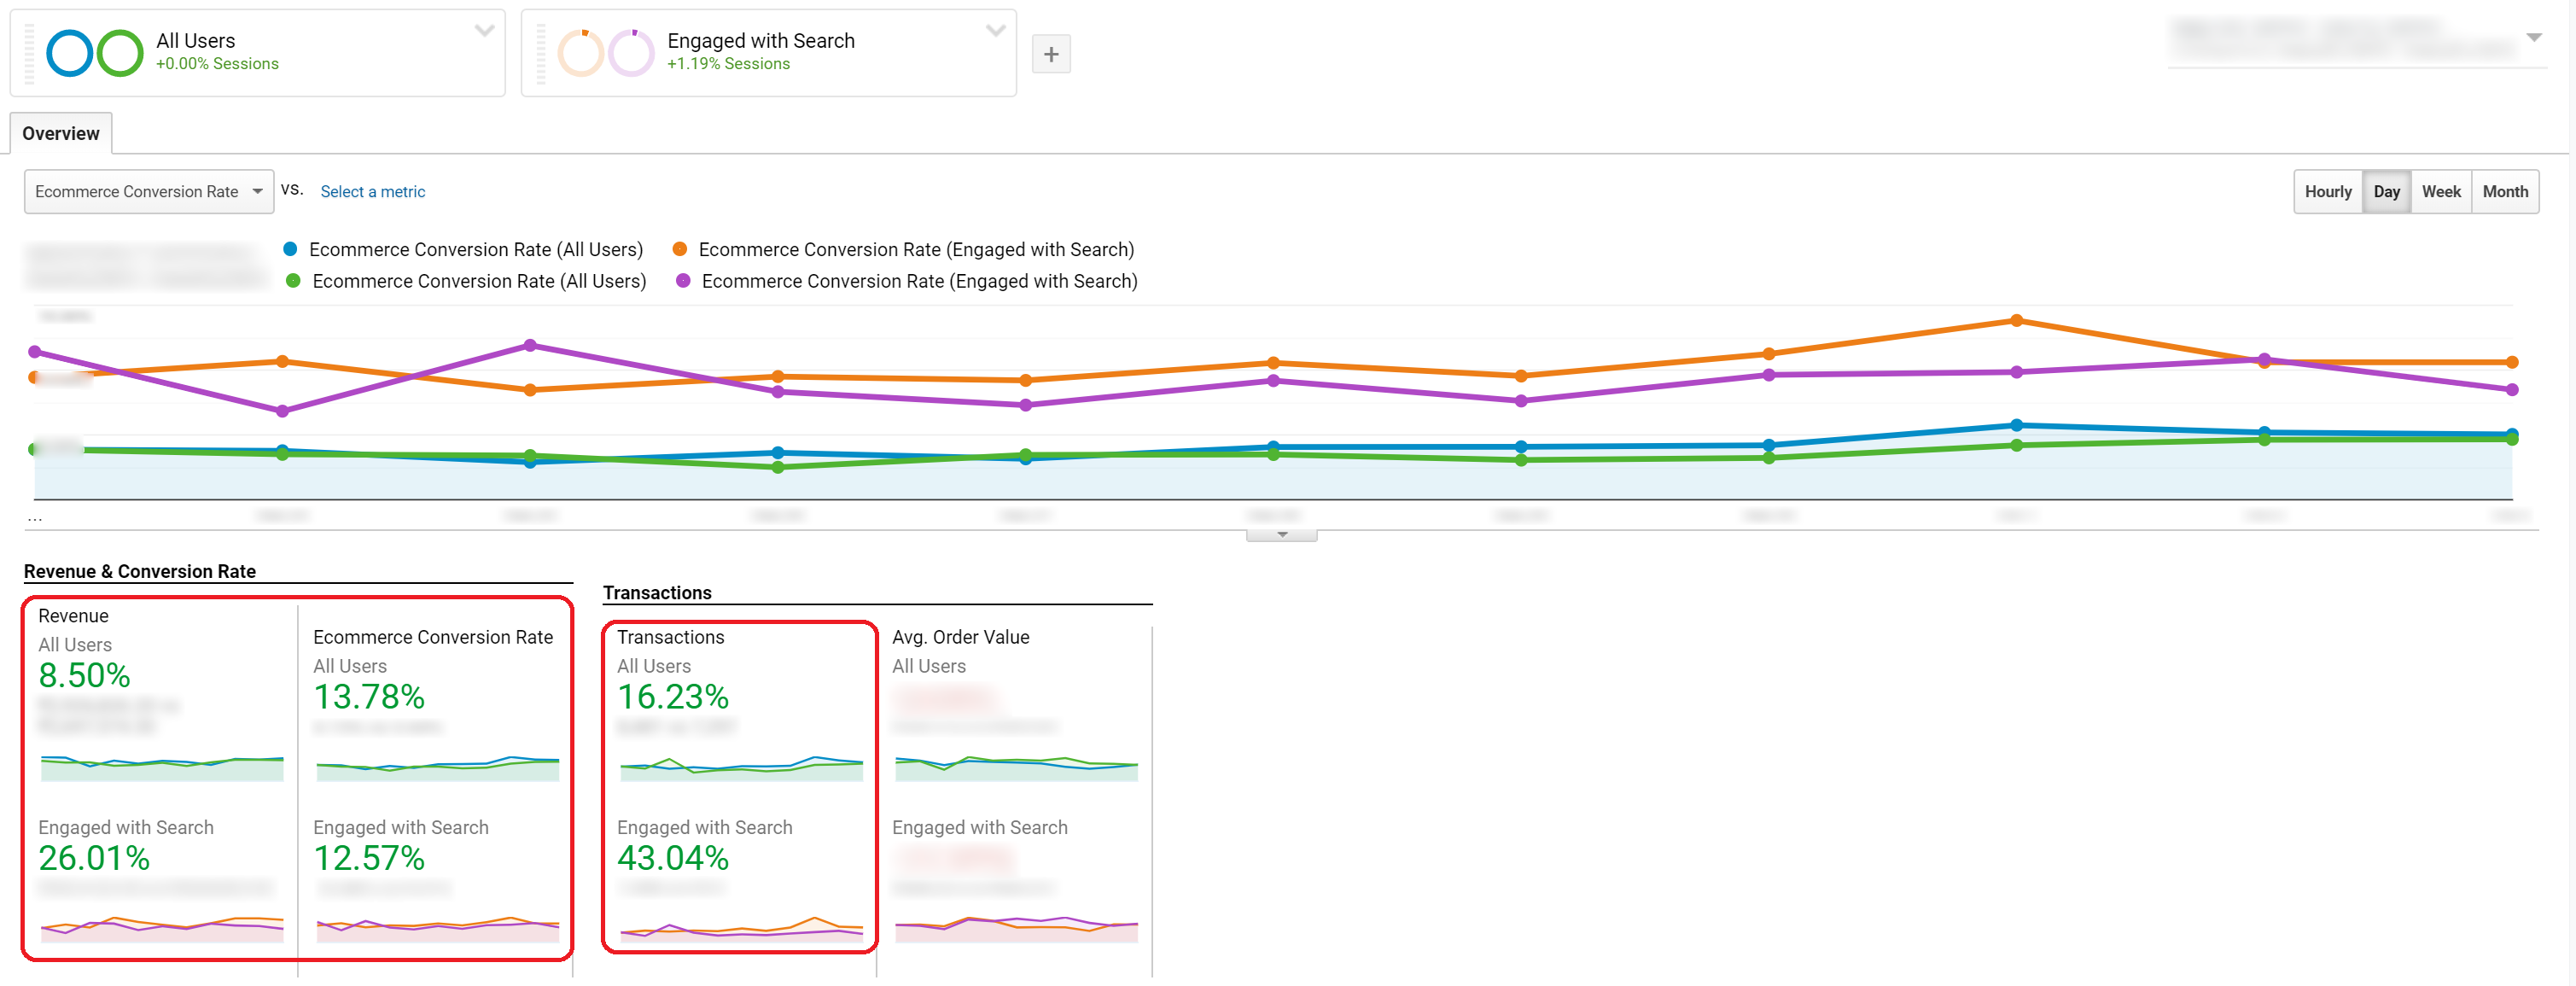The height and width of the screenshot is (986, 2576).
Task: Expand the Engaged with Search segment chevron
Action: 995,31
